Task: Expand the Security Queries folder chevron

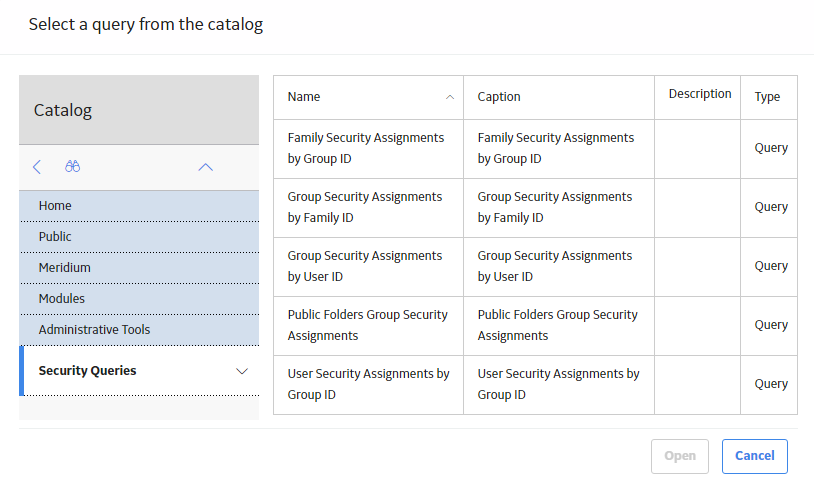Action: (x=242, y=371)
